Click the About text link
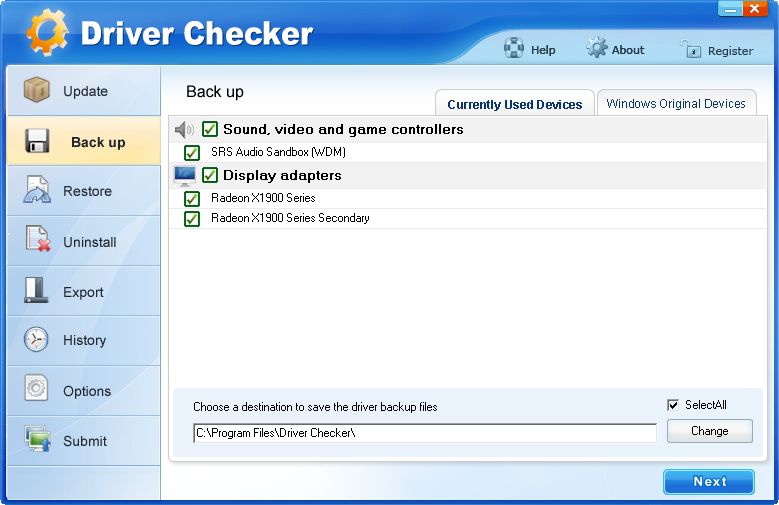 click(x=628, y=50)
